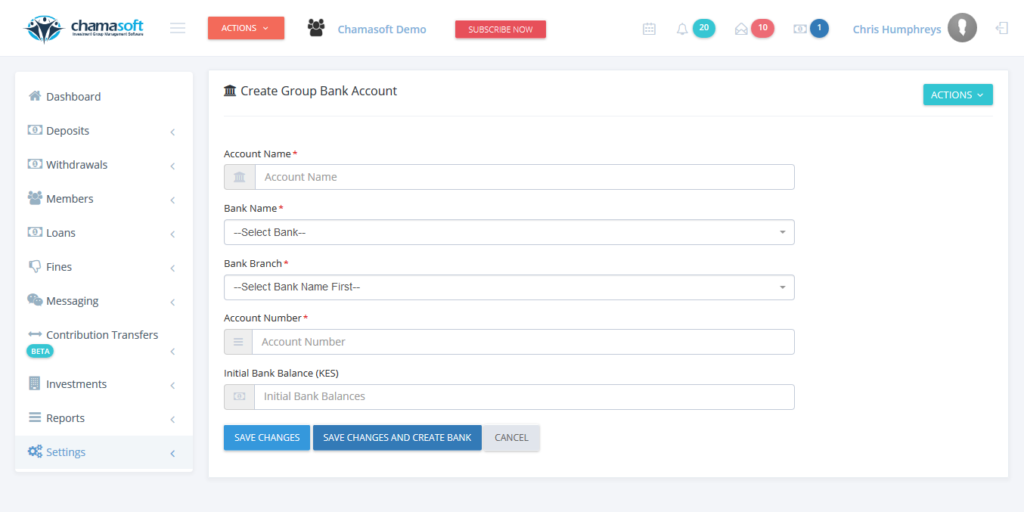Click the money icon beside badge 1
This screenshot has width=1024, height=512.
coord(800,29)
